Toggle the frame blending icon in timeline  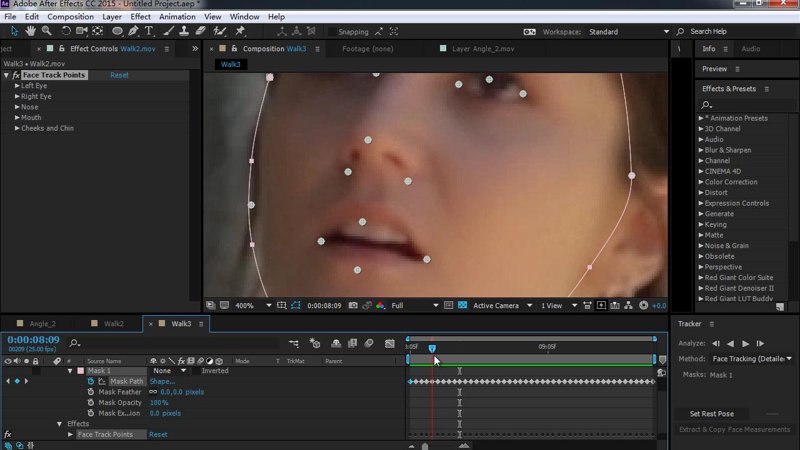(x=353, y=343)
